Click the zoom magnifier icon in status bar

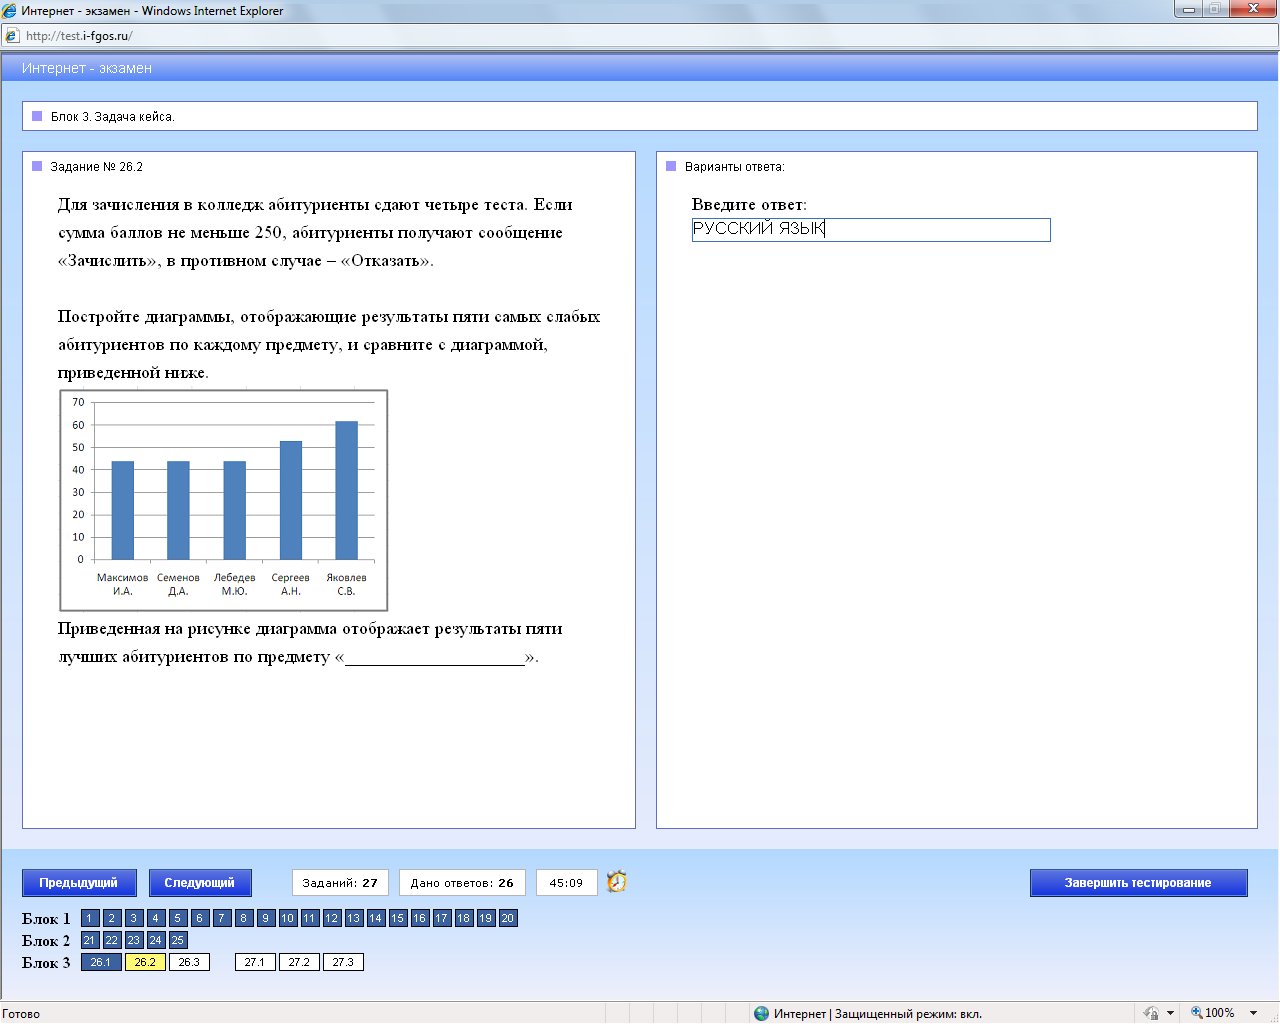[1196, 1013]
